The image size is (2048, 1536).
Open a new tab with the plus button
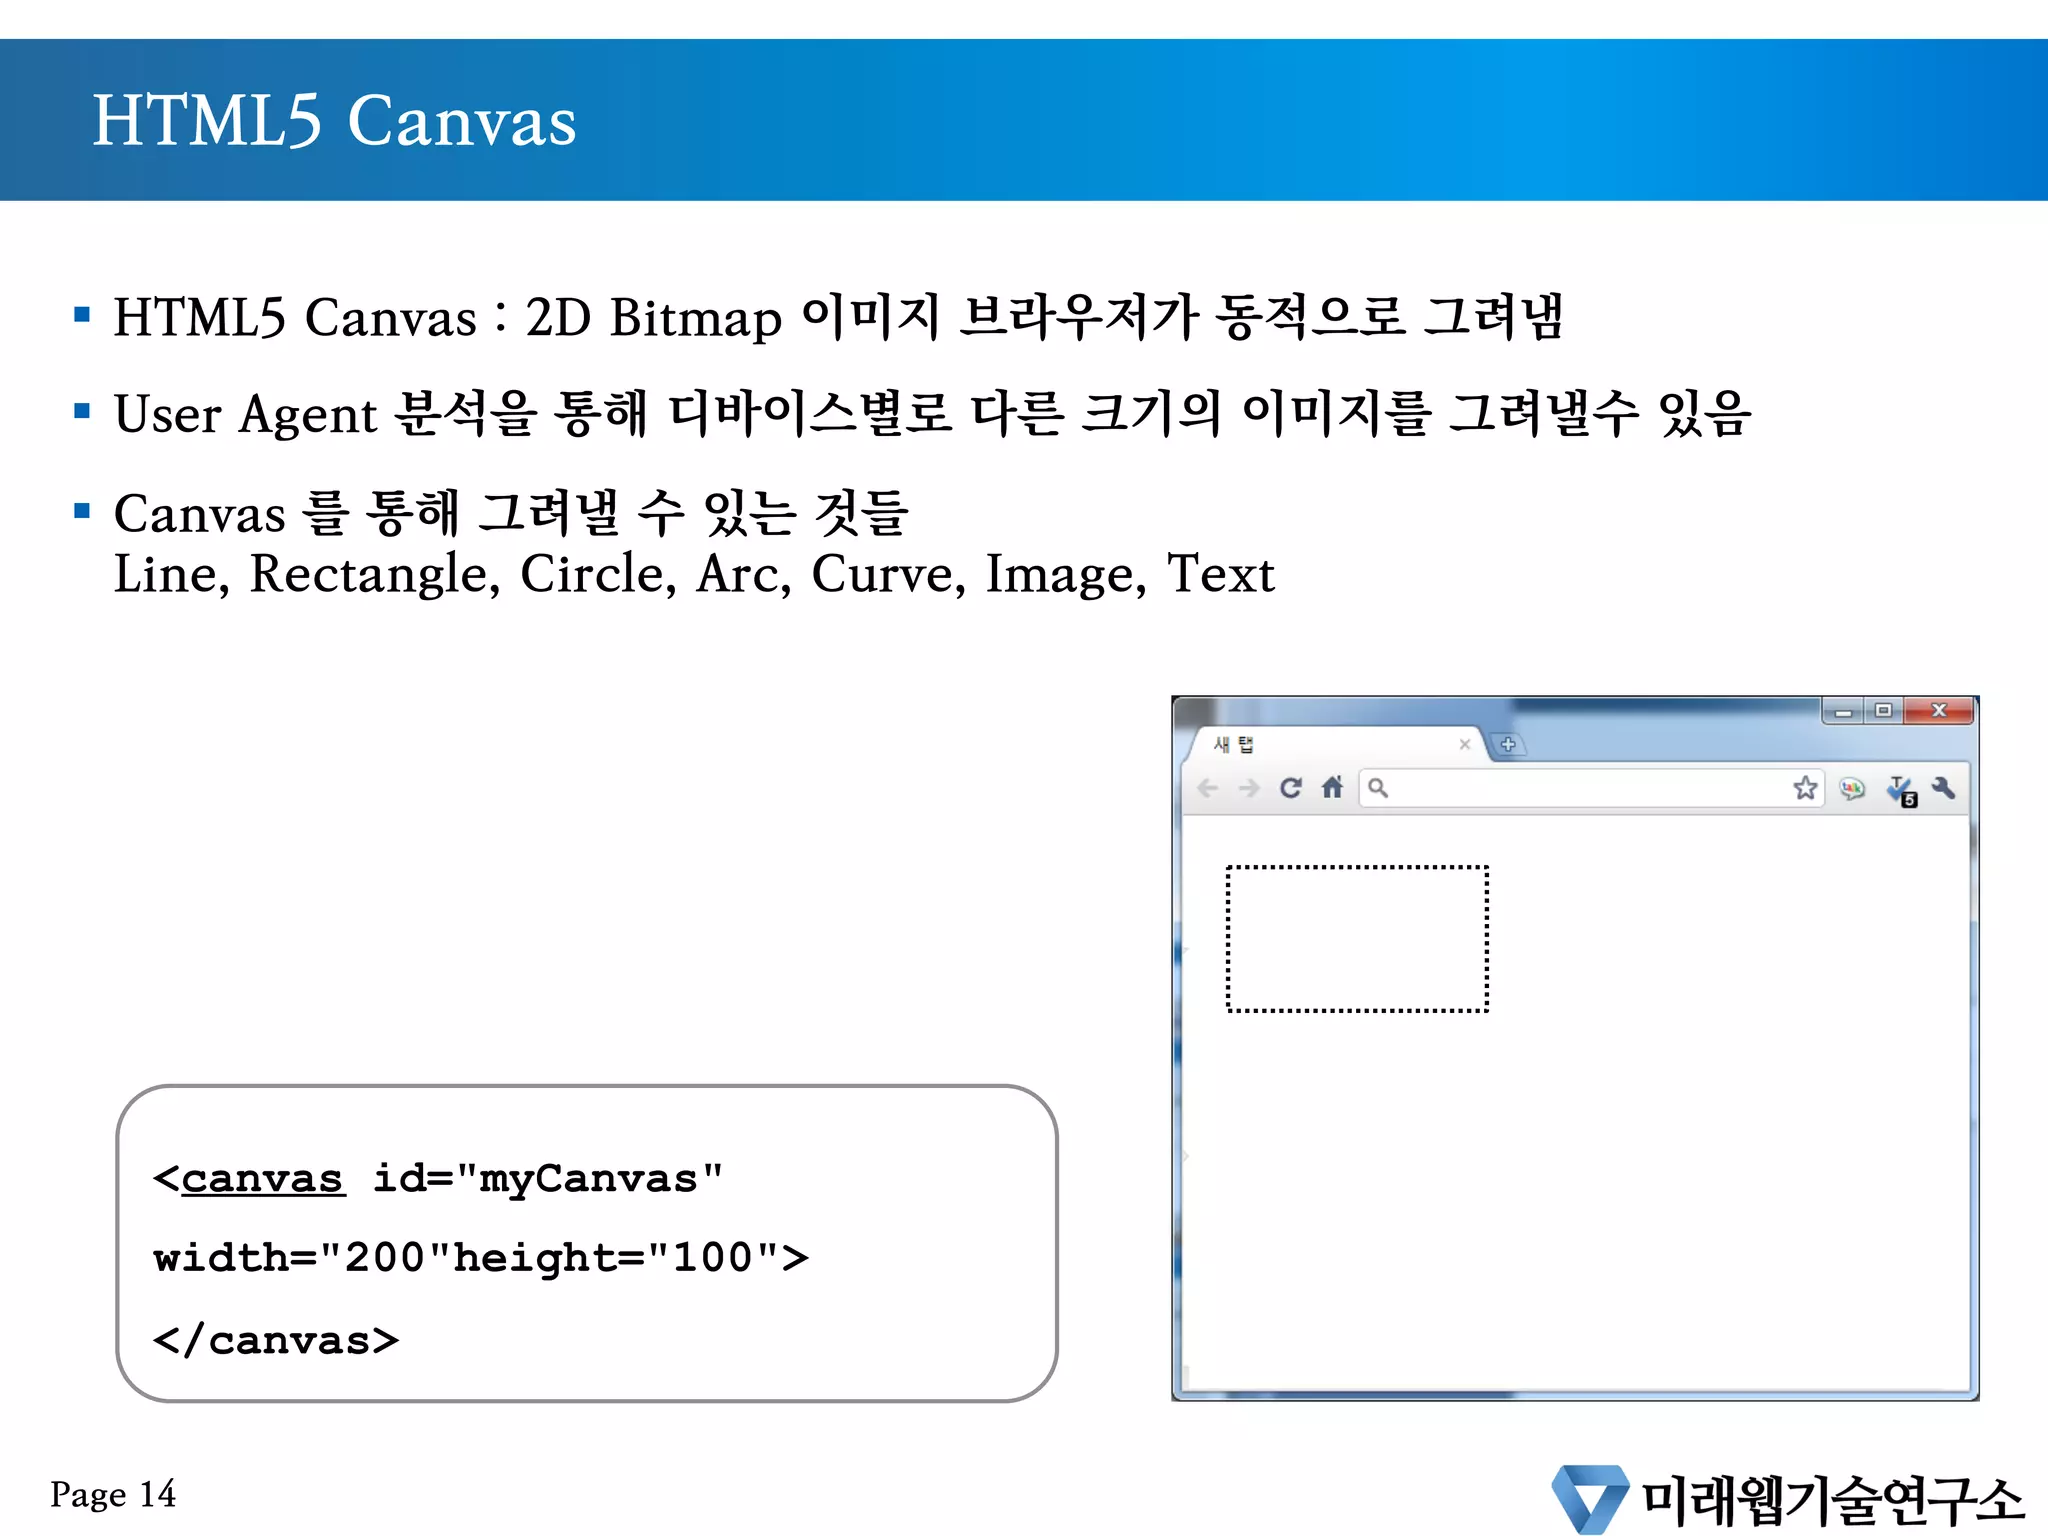1508,744
